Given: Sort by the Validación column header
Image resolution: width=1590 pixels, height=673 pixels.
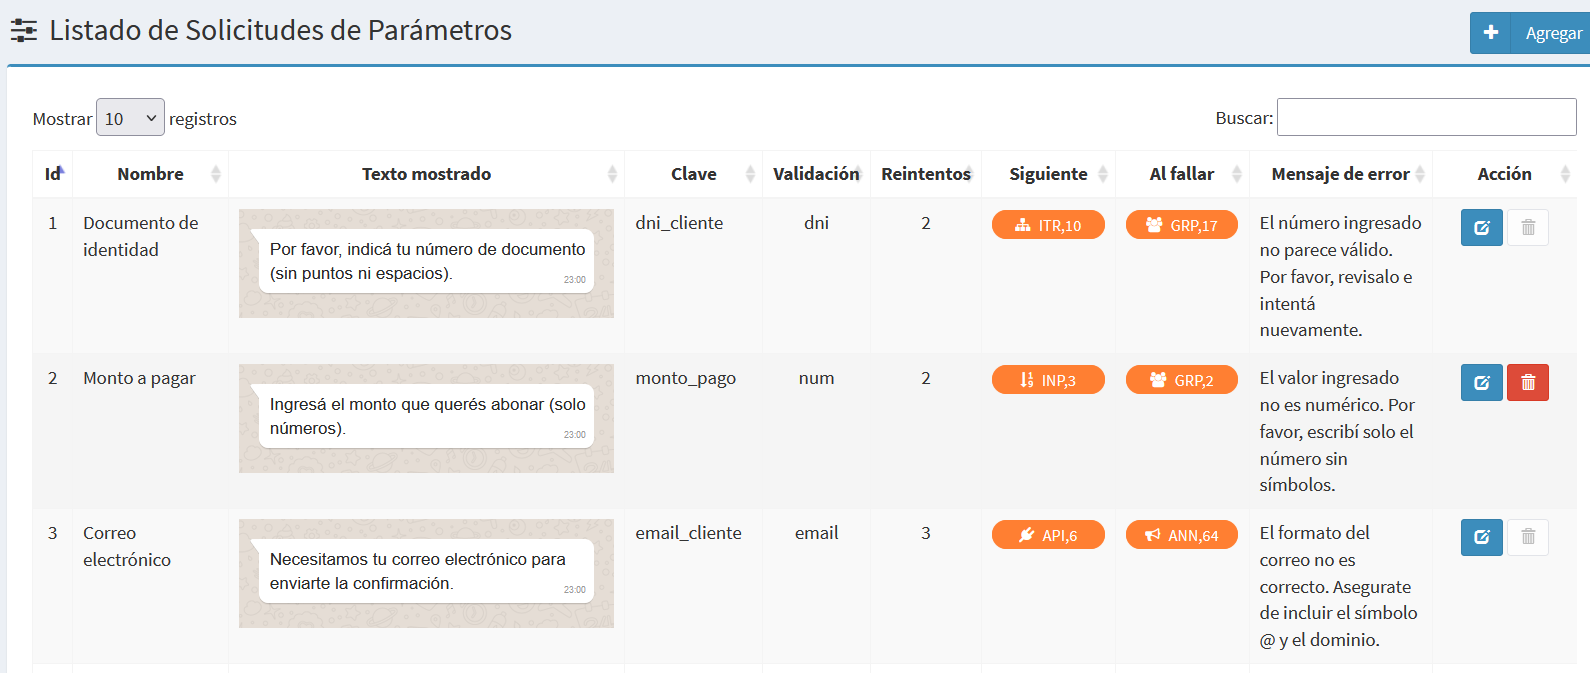Looking at the screenshot, I should pyautogui.click(x=816, y=174).
